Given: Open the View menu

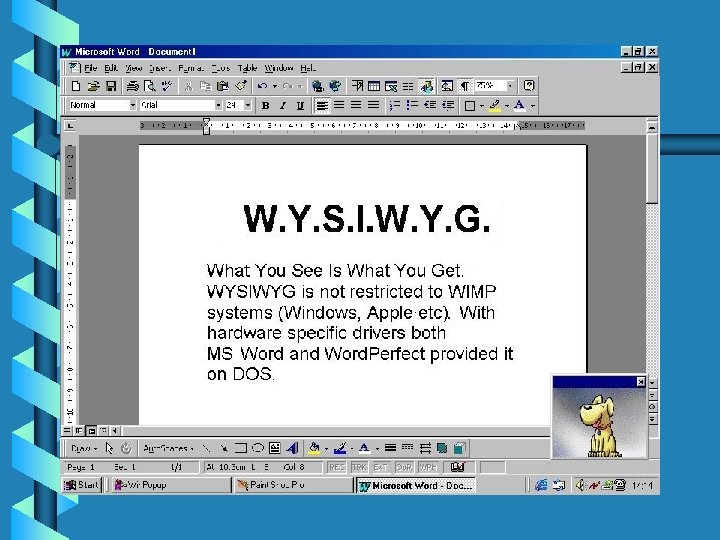Looking at the screenshot, I should 134,68.
